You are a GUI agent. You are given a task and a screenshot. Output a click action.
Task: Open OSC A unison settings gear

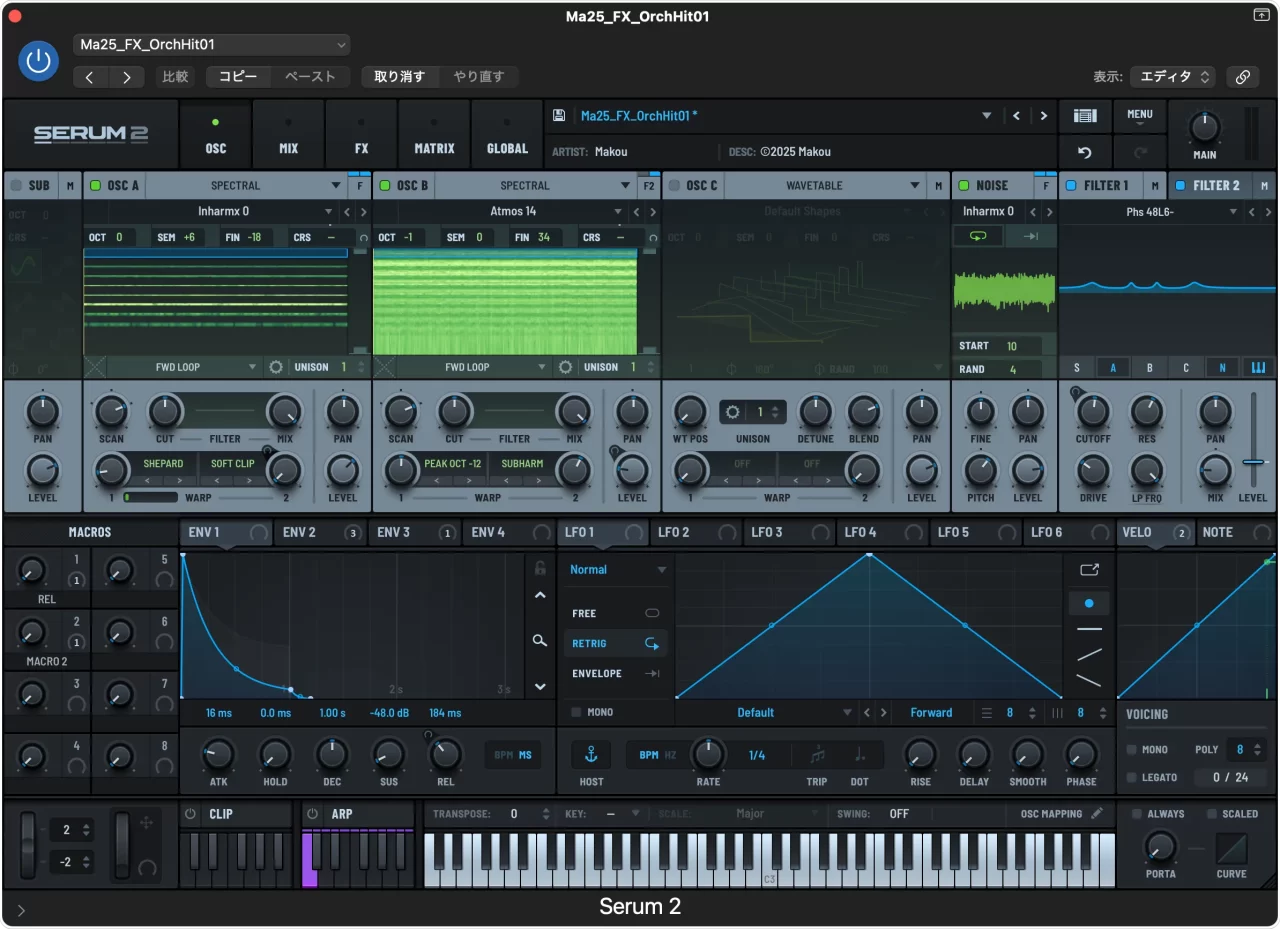point(276,367)
